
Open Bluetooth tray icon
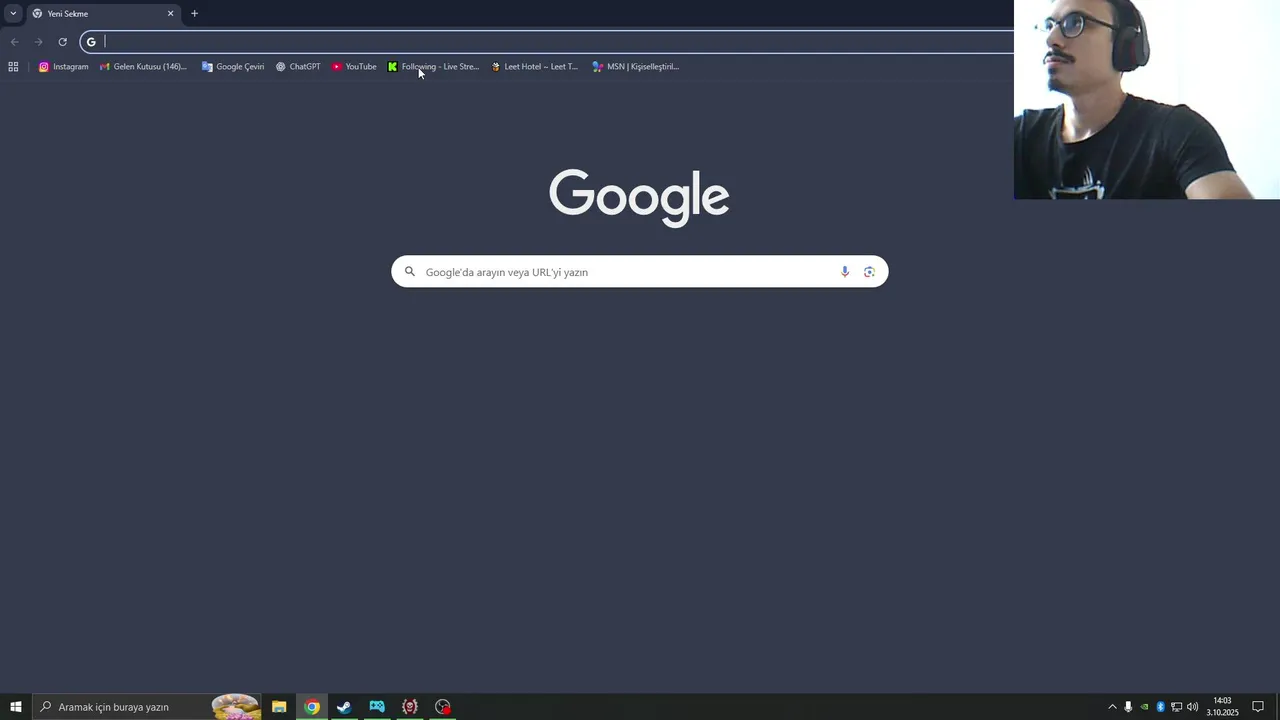[1160, 707]
